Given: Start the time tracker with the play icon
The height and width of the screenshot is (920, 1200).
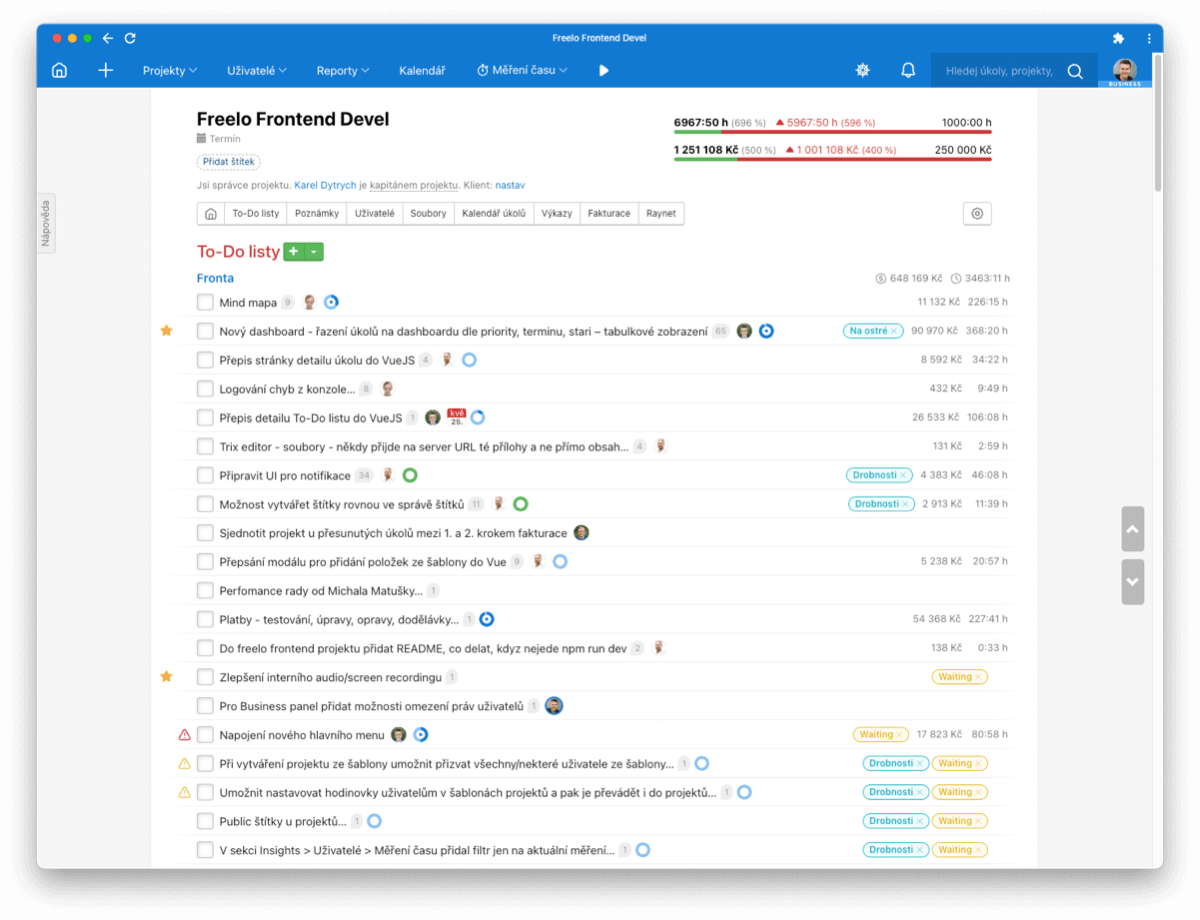Looking at the screenshot, I should [604, 70].
